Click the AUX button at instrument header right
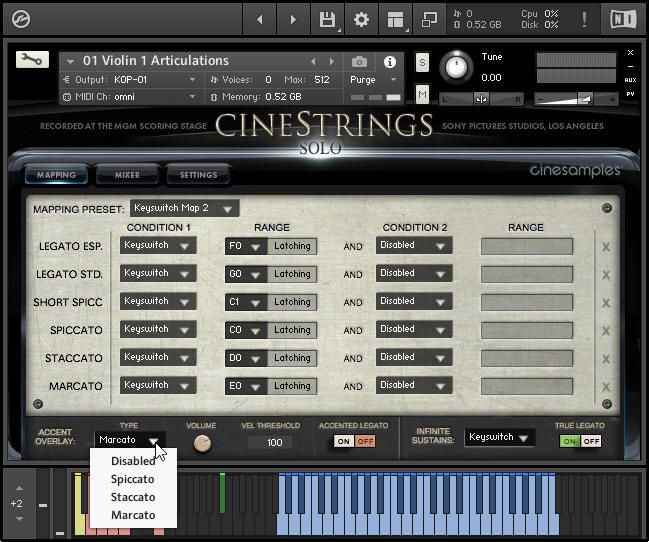Screen dimensions: 649x542 (x=630, y=80)
